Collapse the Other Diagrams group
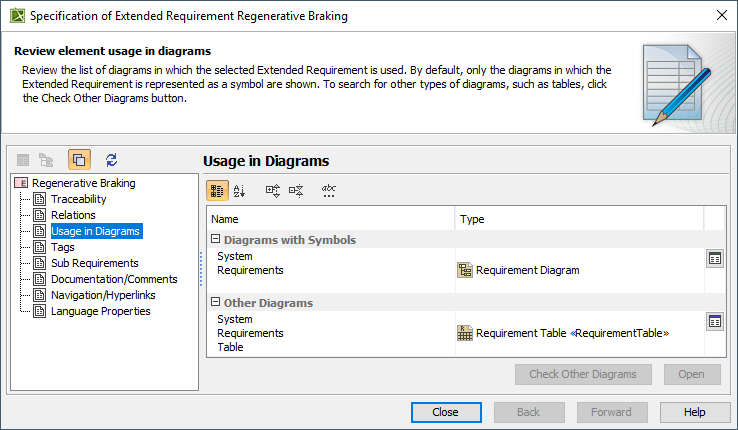Image resolution: width=738 pixels, height=430 pixels. [x=215, y=303]
